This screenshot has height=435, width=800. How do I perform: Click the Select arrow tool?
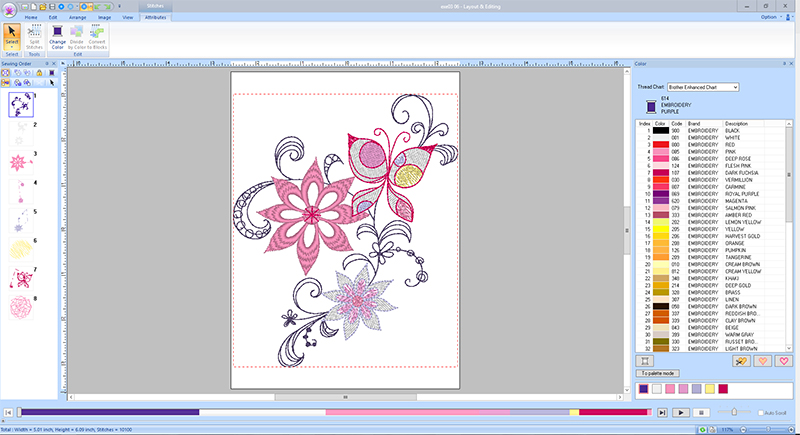tap(12, 32)
